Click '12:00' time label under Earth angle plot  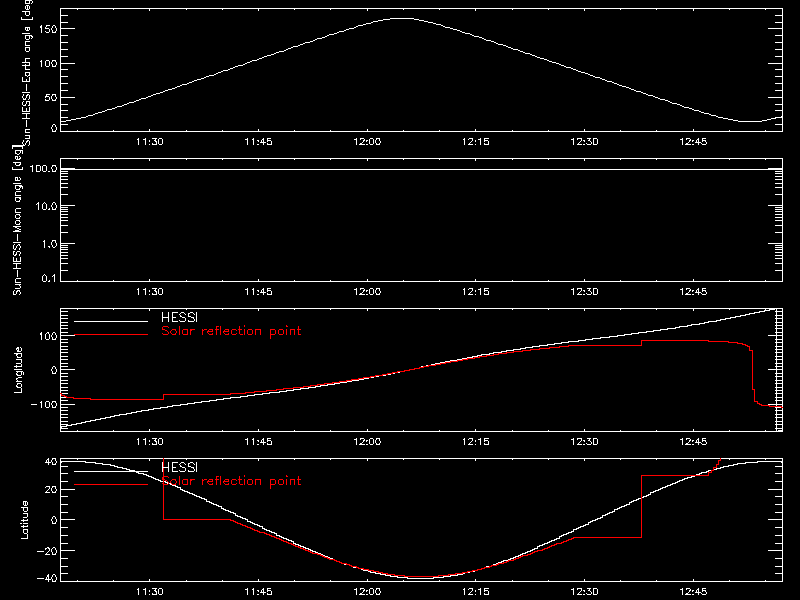click(x=367, y=142)
